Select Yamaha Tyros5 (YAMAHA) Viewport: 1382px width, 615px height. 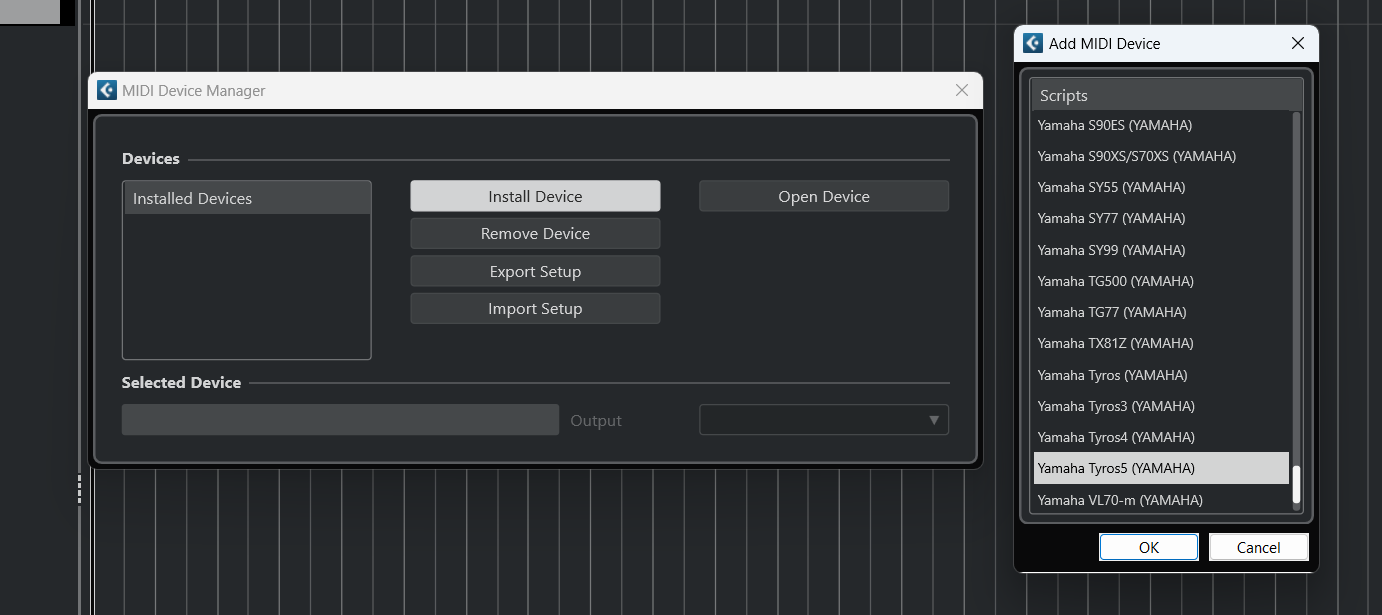coord(1161,468)
